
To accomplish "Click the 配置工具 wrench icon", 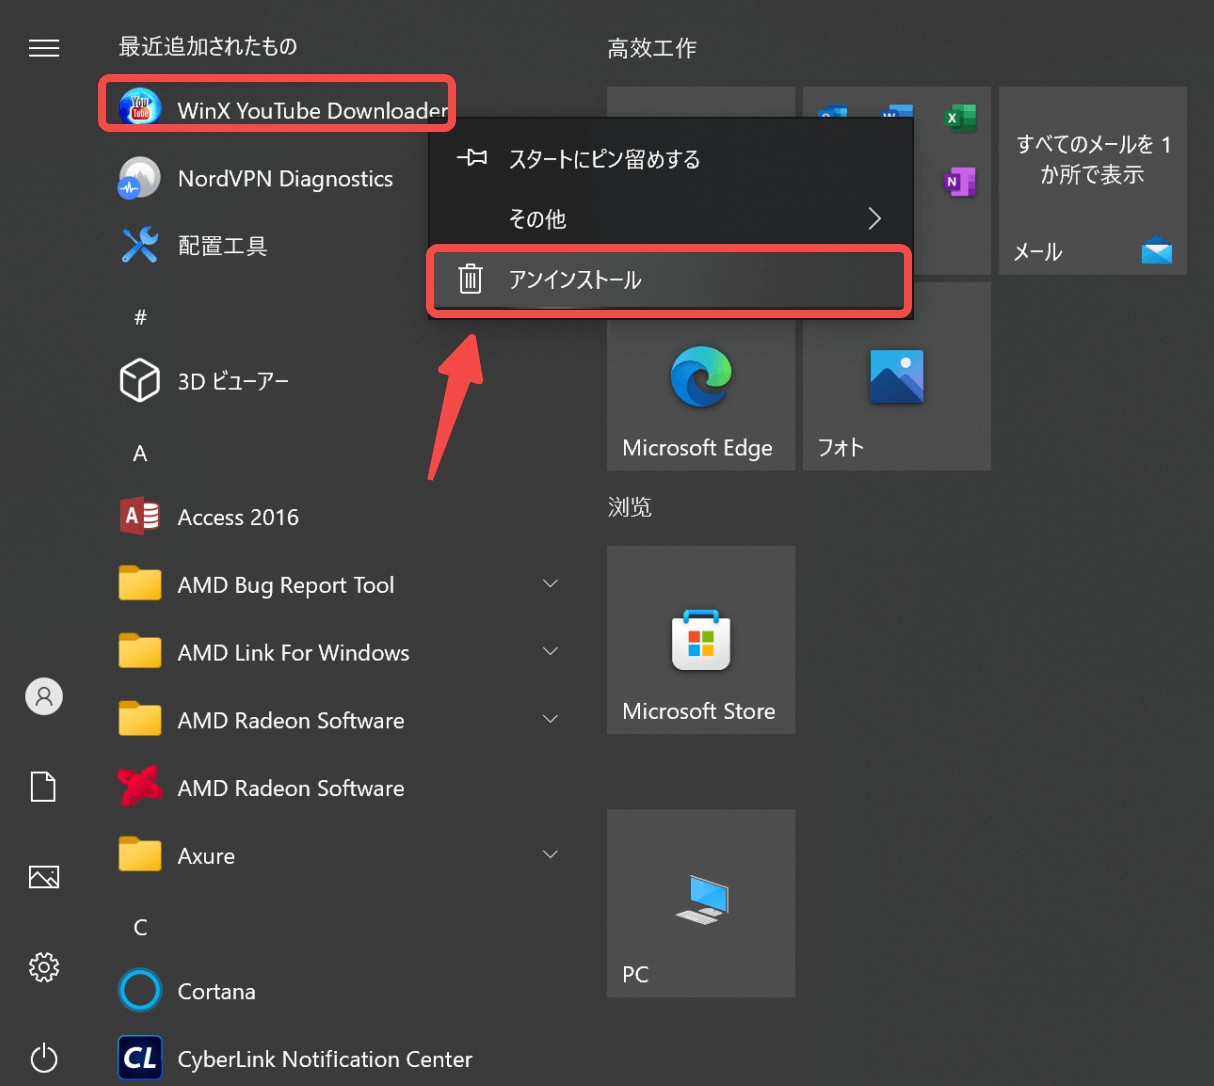I will point(140,245).
